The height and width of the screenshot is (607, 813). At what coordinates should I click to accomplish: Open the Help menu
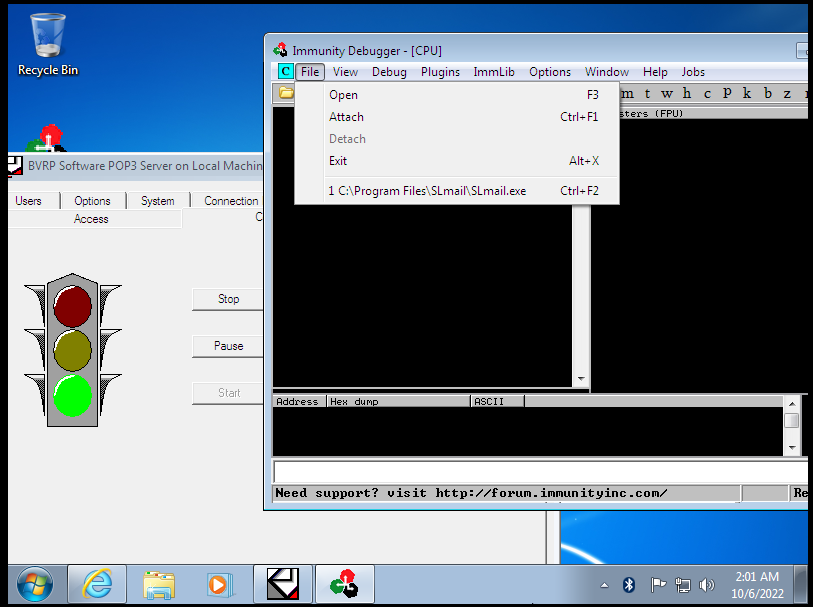coord(655,72)
